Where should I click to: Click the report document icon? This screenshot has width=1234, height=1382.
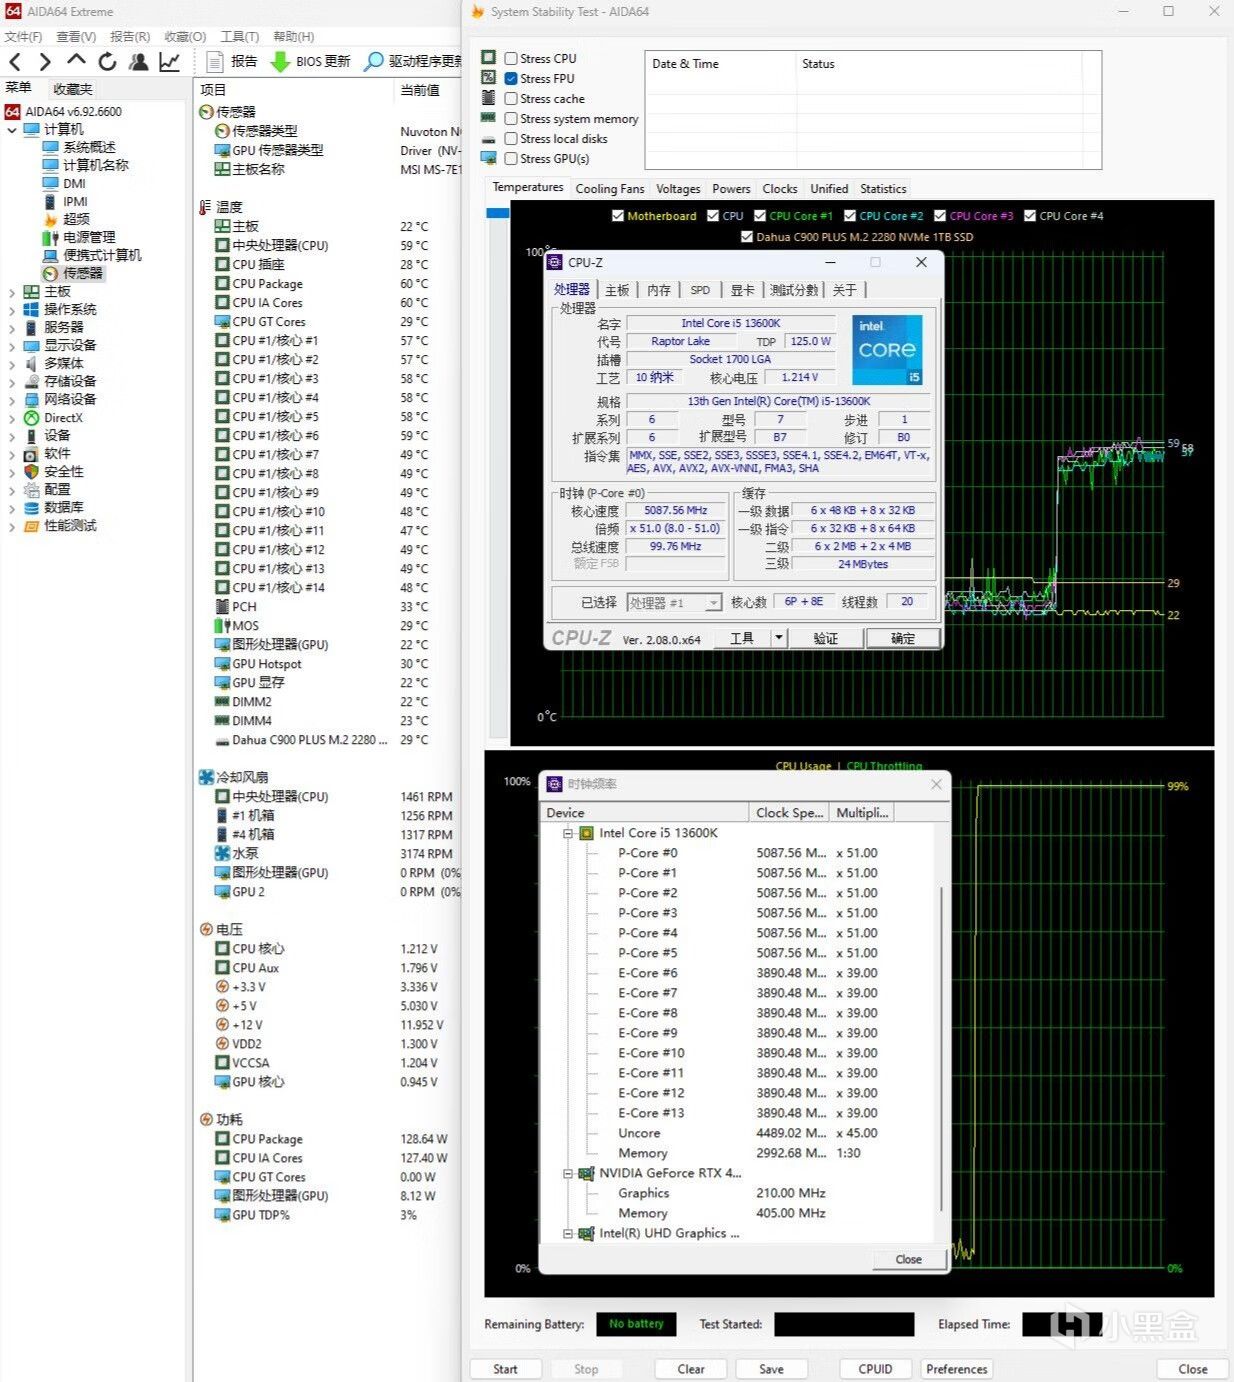click(214, 62)
